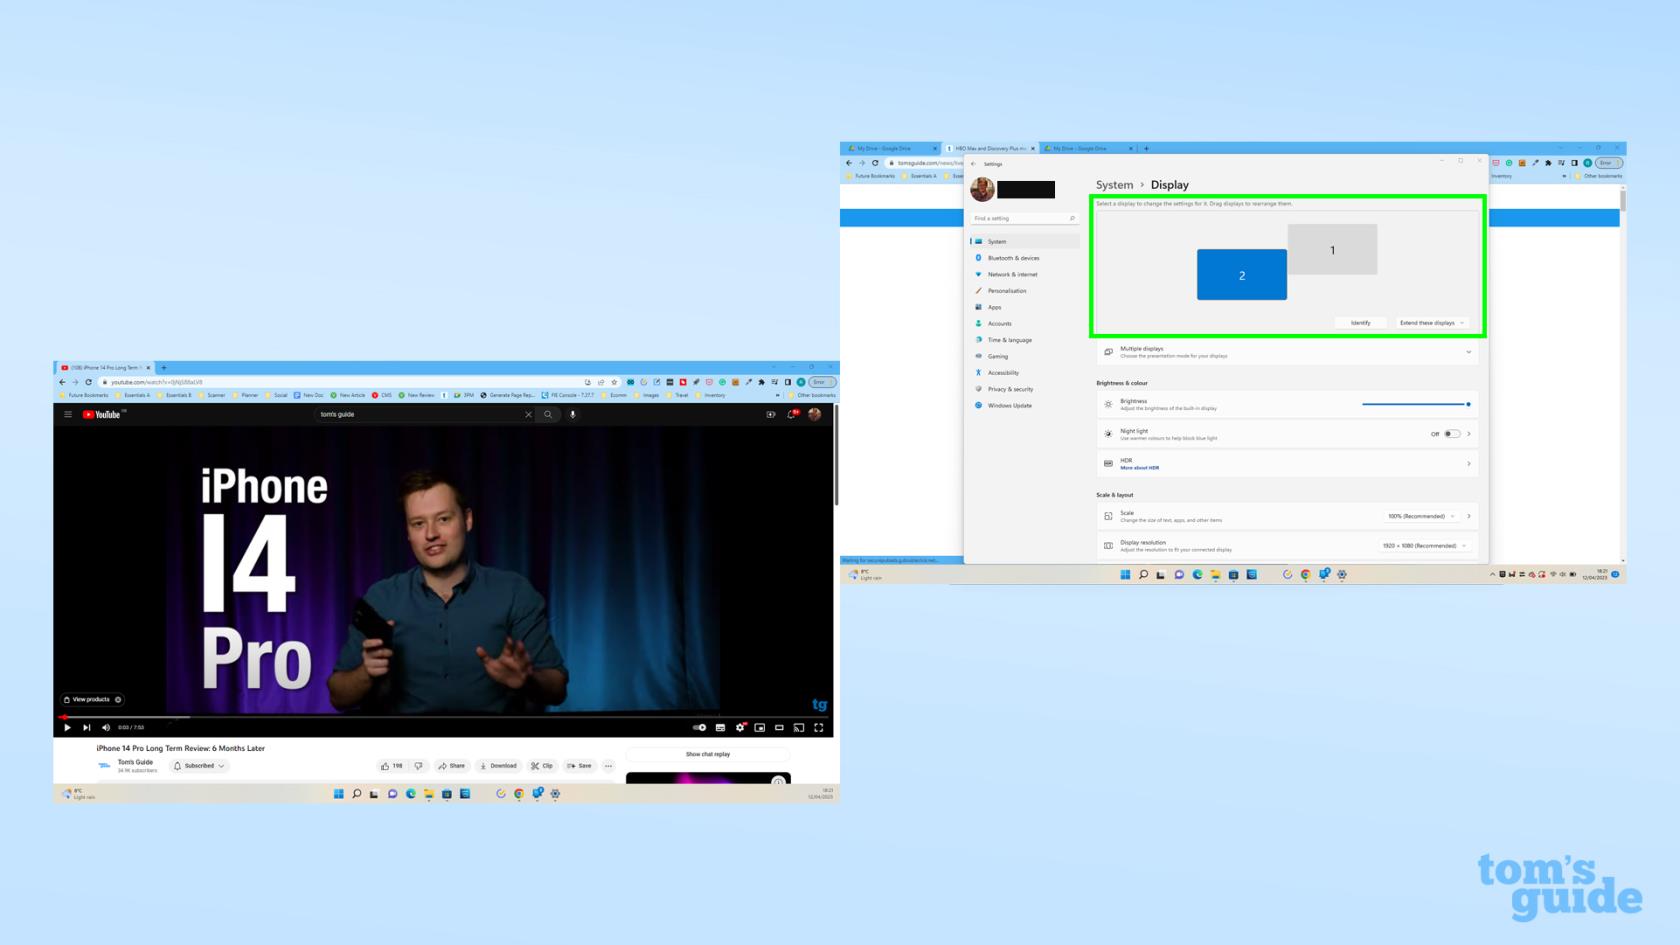1680x945 pixels.
Task: Bookmark the YouTube page with star
Action: click(x=614, y=382)
